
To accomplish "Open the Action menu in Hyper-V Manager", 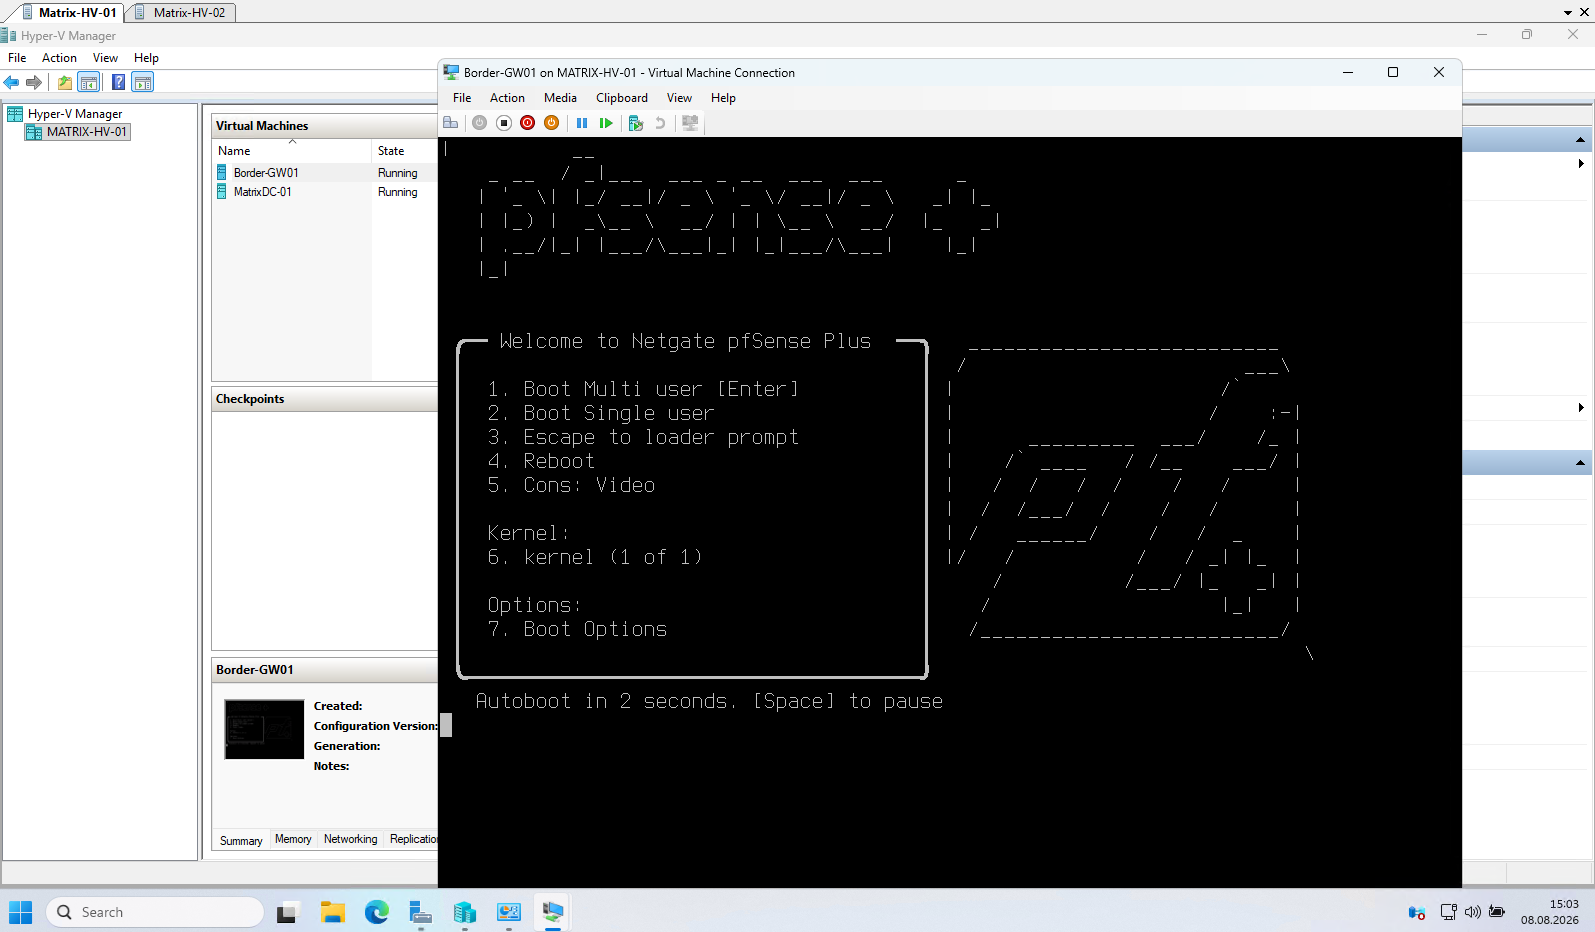I will pyautogui.click(x=59, y=58).
